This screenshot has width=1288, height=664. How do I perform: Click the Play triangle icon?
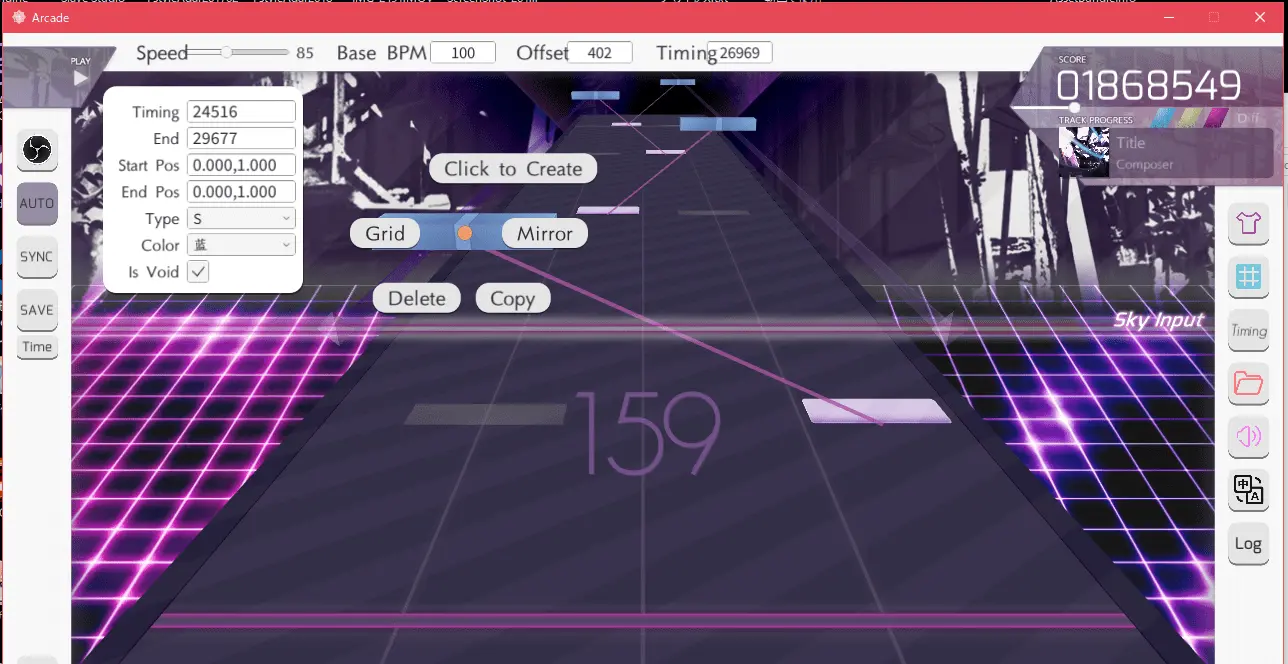tap(81, 77)
